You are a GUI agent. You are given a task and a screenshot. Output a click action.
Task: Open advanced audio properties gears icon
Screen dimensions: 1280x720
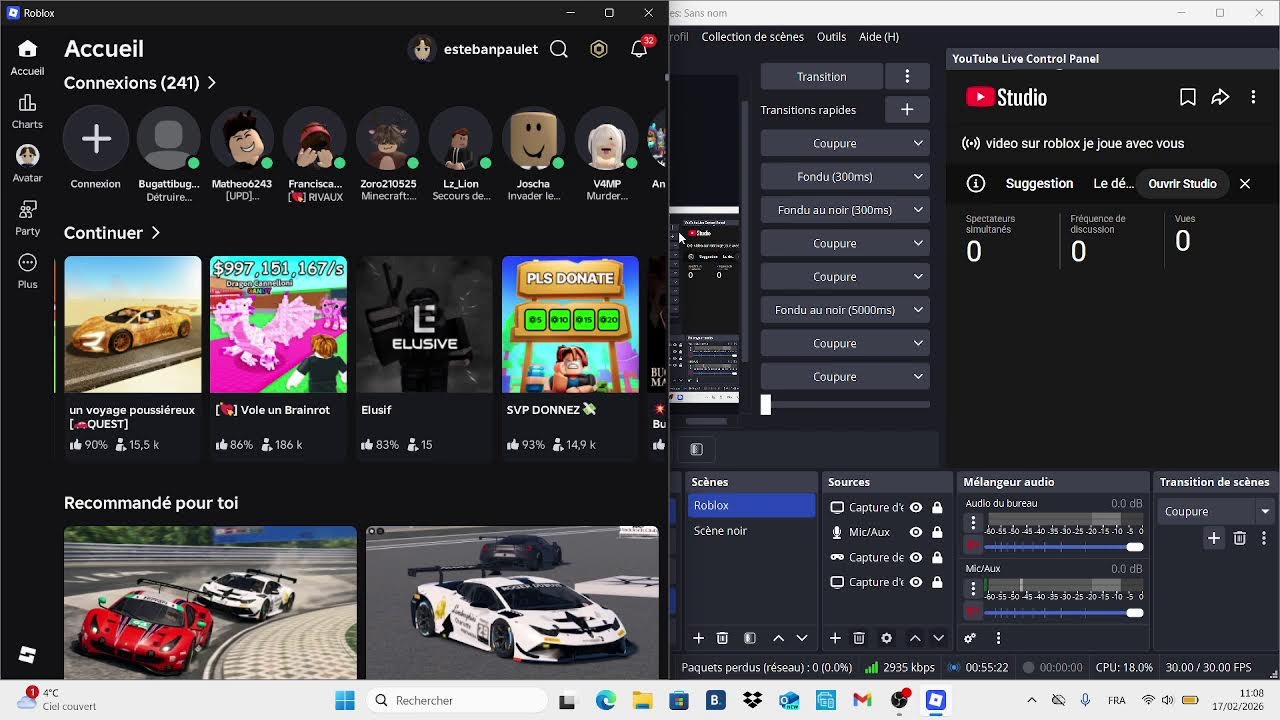click(x=970, y=638)
